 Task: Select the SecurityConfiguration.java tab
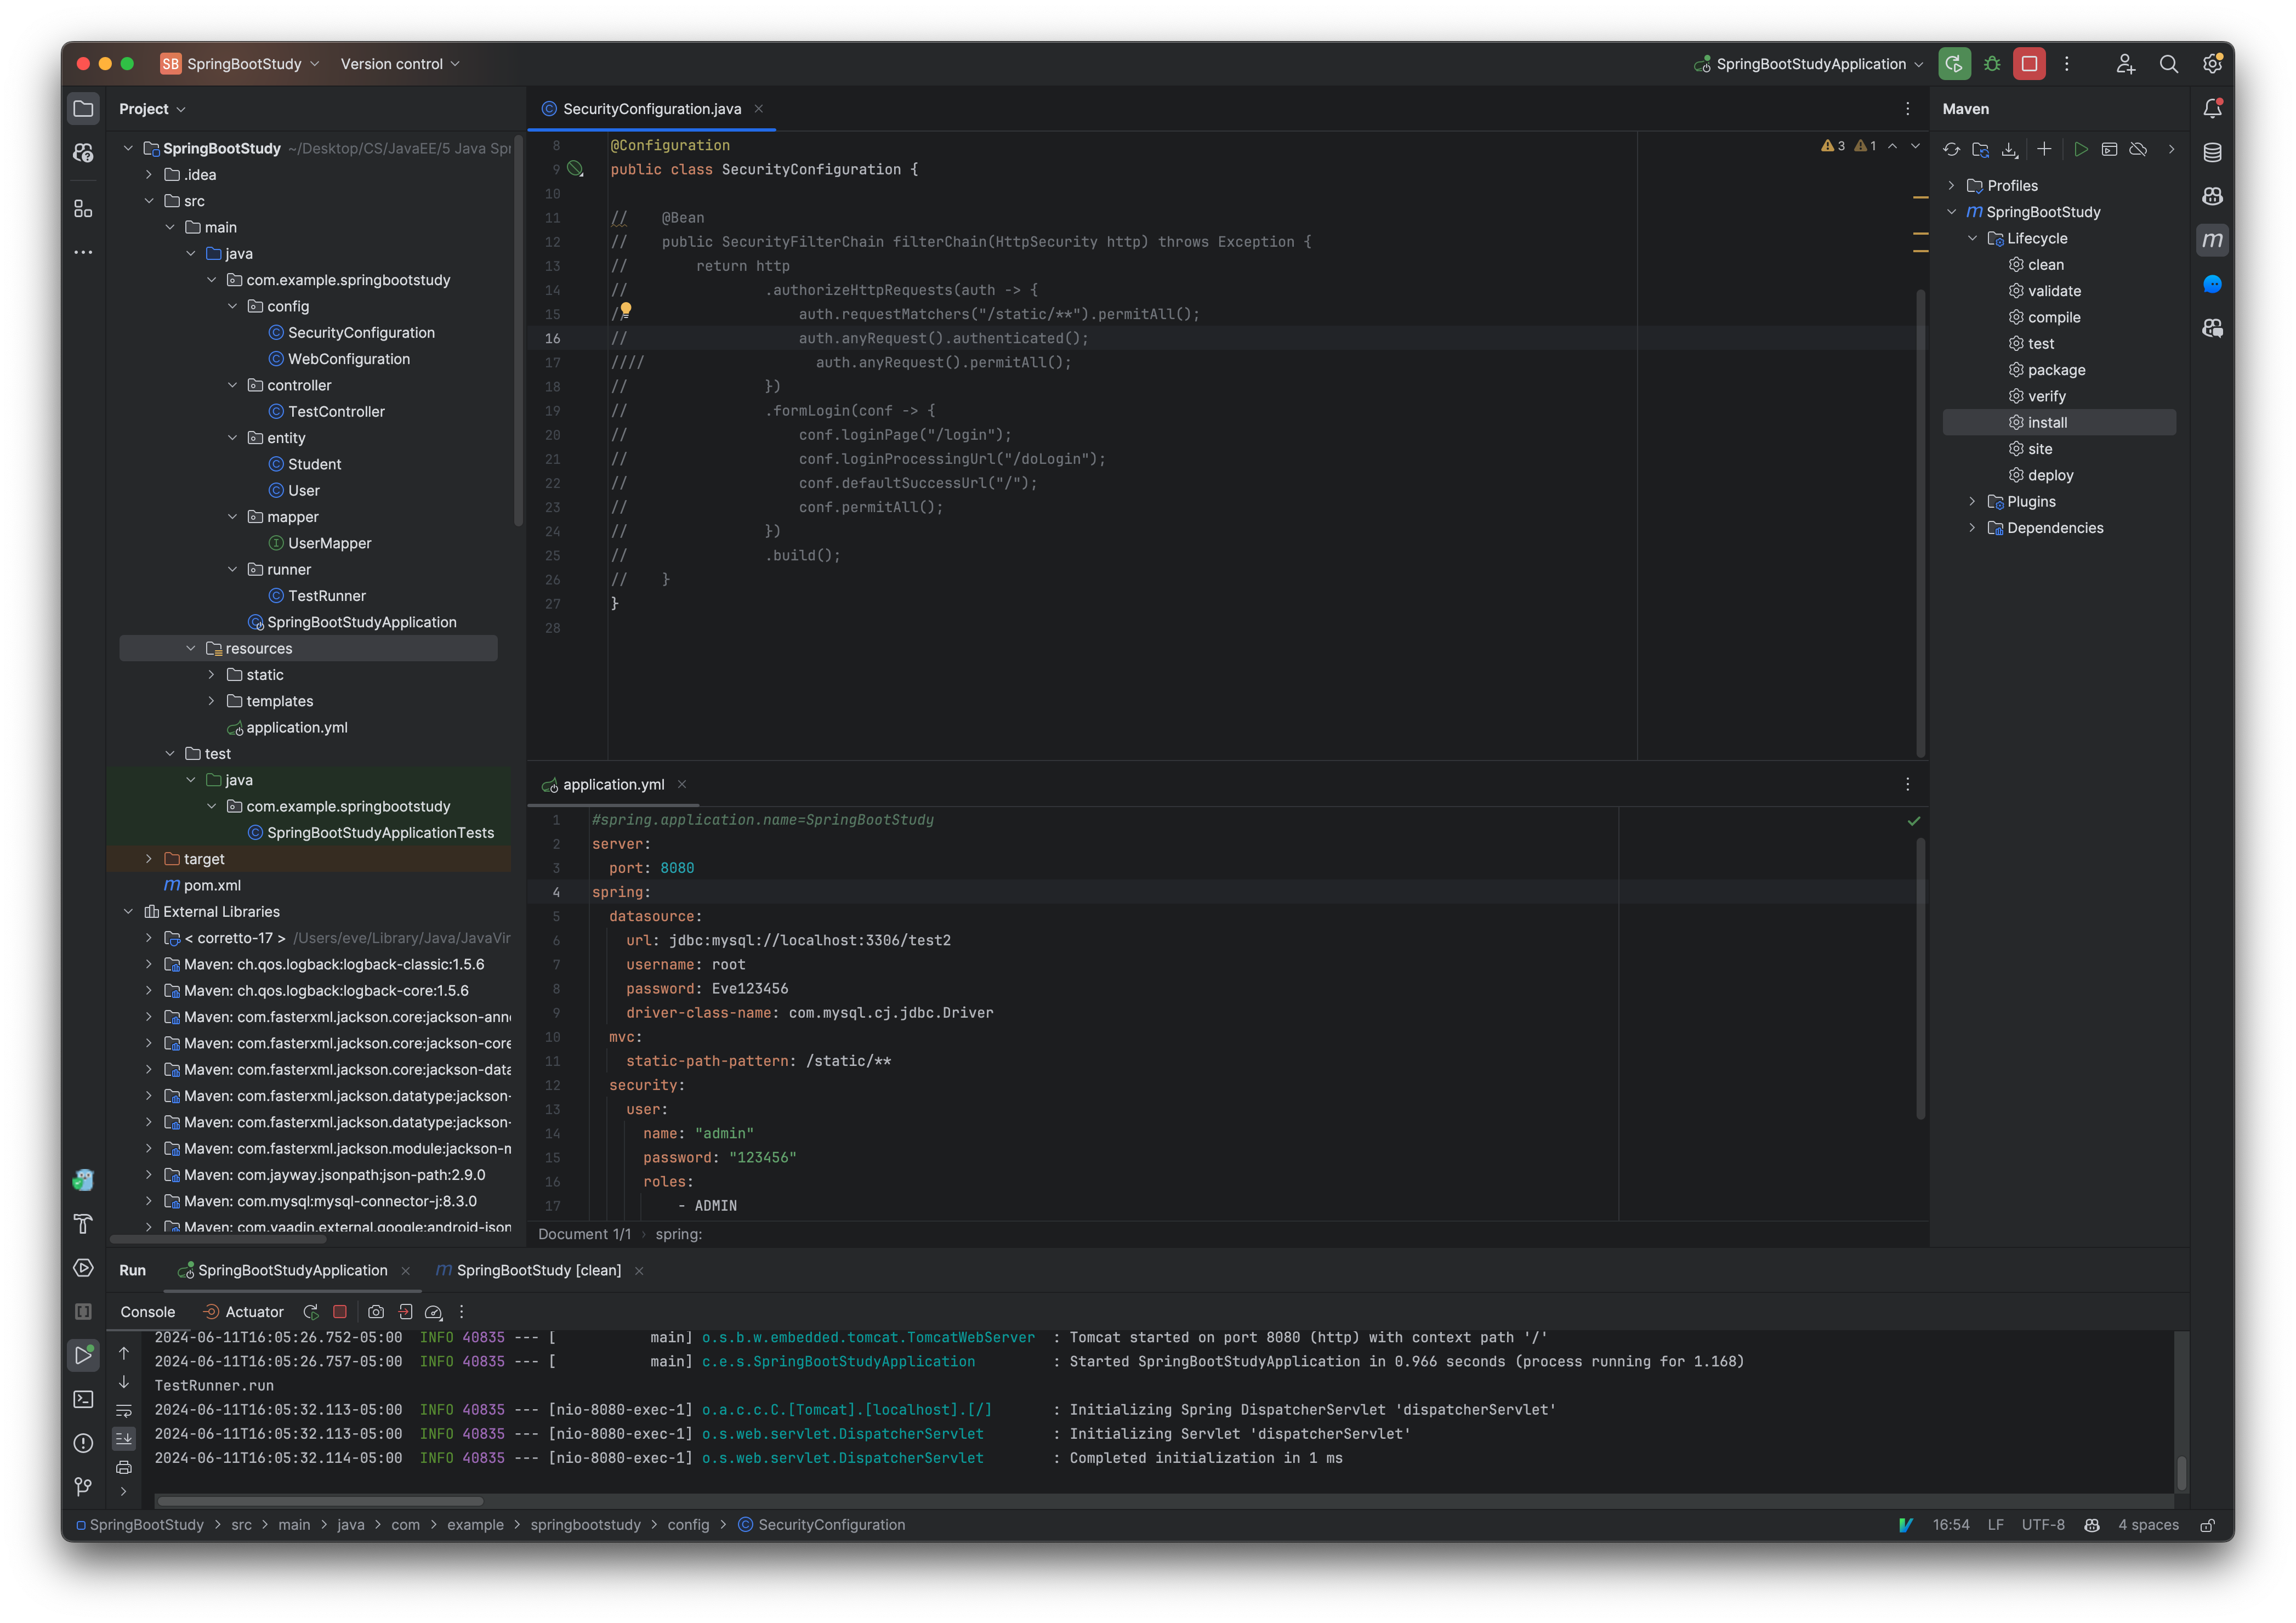pyautogui.click(x=650, y=109)
